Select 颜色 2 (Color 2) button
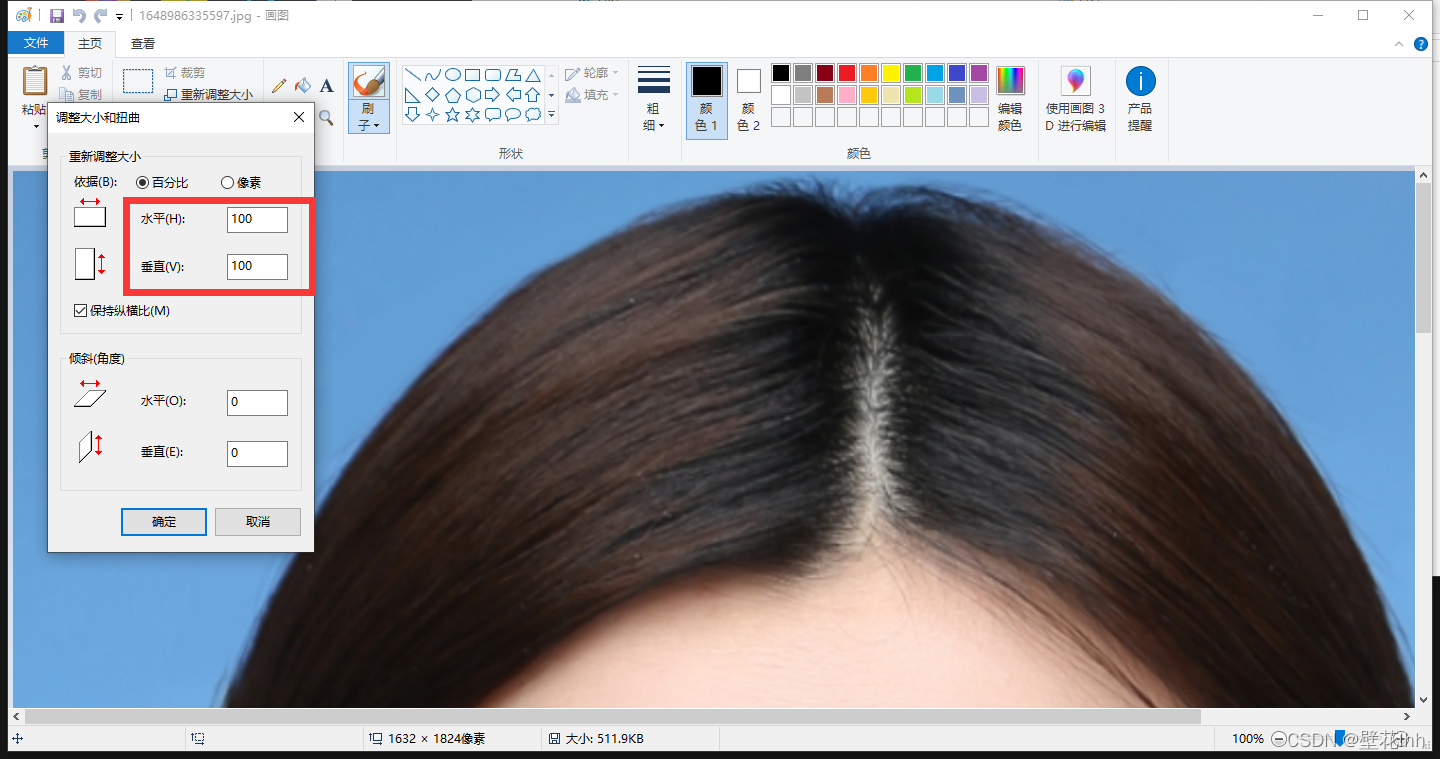This screenshot has width=1440, height=759. [749, 99]
